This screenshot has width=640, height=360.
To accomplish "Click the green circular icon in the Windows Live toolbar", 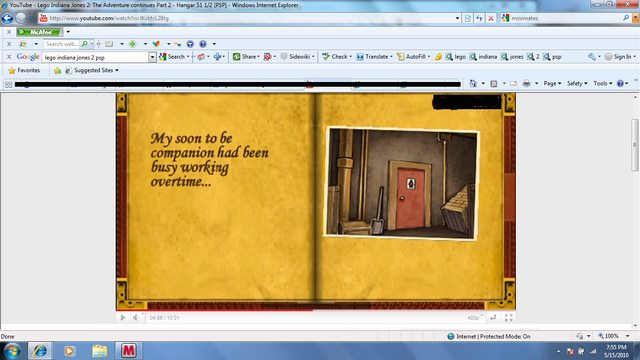I will pyautogui.click(x=133, y=44).
